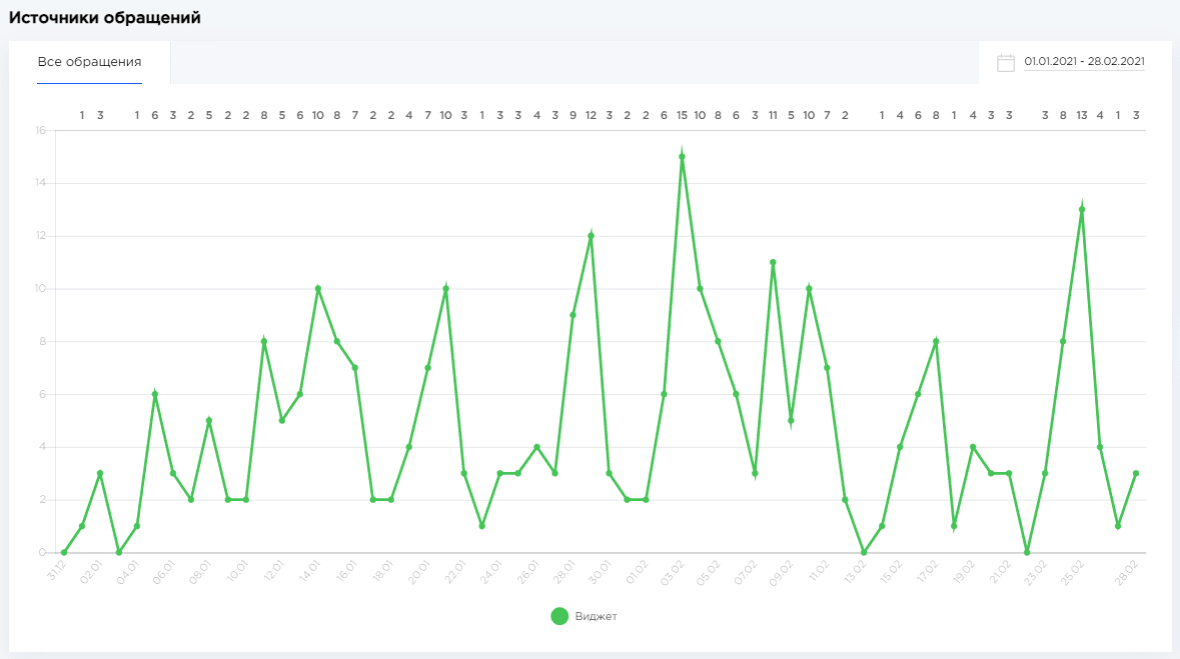
Task: Click the zero-value point on 13.02
Action: click(x=864, y=552)
